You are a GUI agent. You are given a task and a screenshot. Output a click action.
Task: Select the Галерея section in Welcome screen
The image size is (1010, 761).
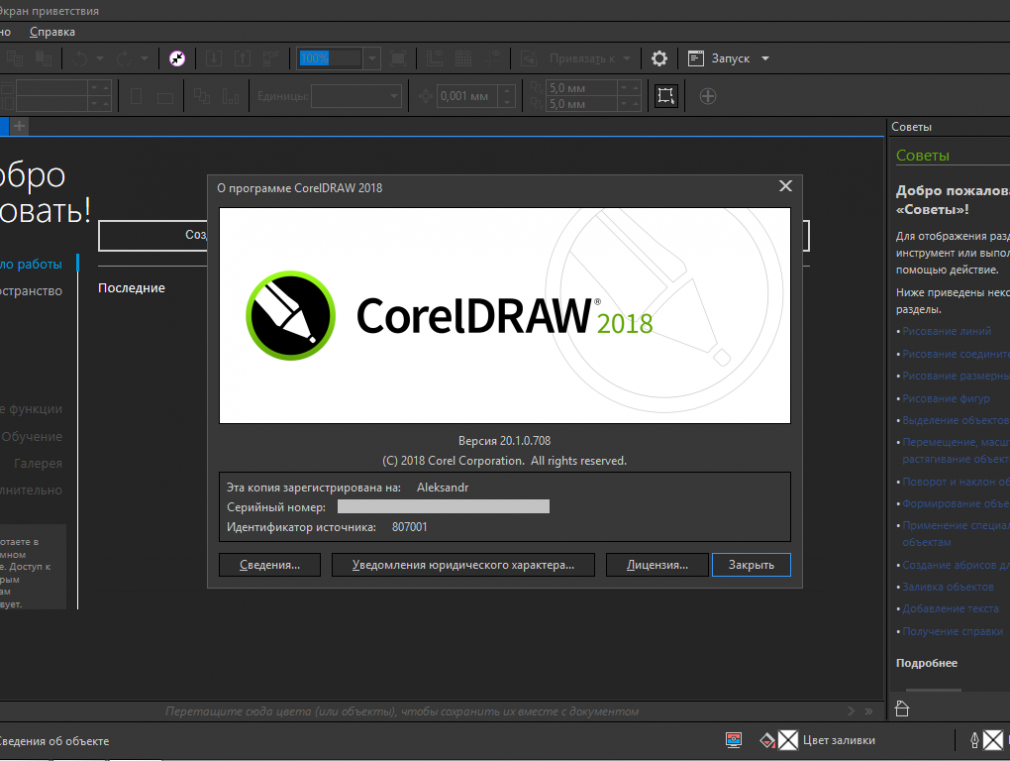38,463
